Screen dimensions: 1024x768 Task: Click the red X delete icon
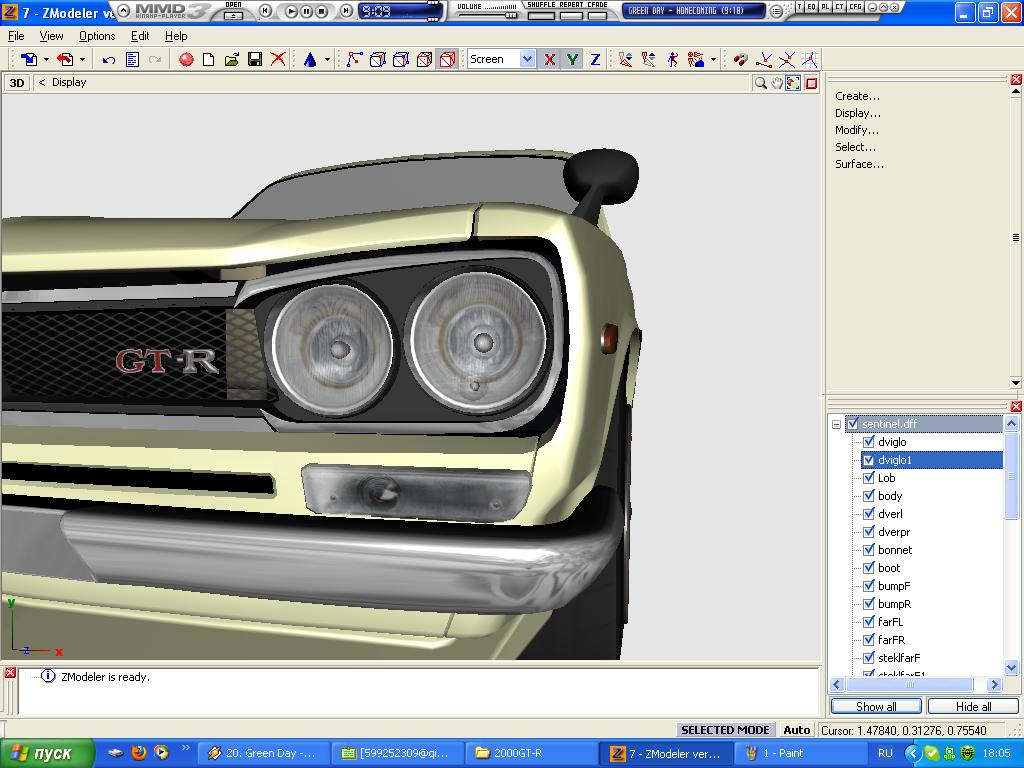tap(278, 60)
